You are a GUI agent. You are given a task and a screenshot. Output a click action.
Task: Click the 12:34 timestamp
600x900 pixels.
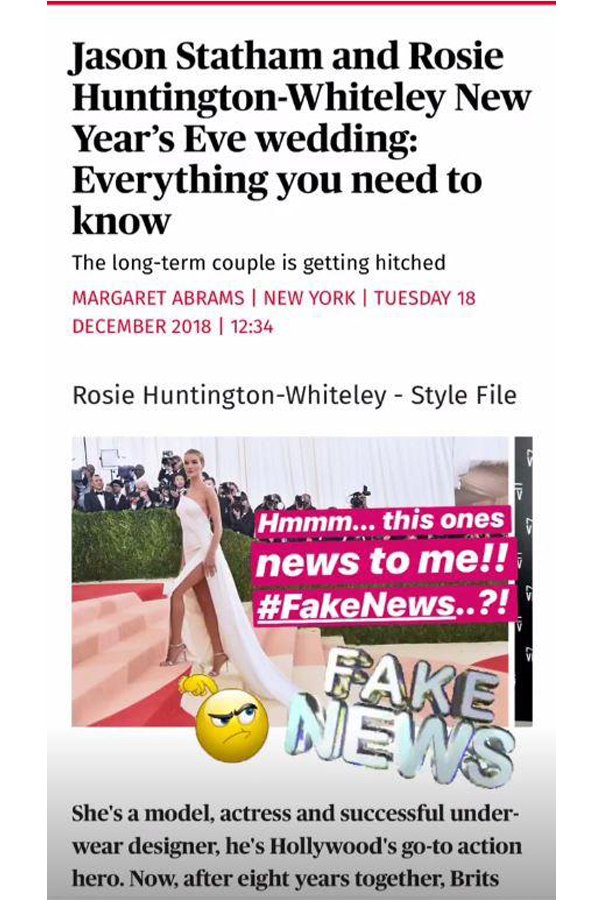(x=252, y=327)
